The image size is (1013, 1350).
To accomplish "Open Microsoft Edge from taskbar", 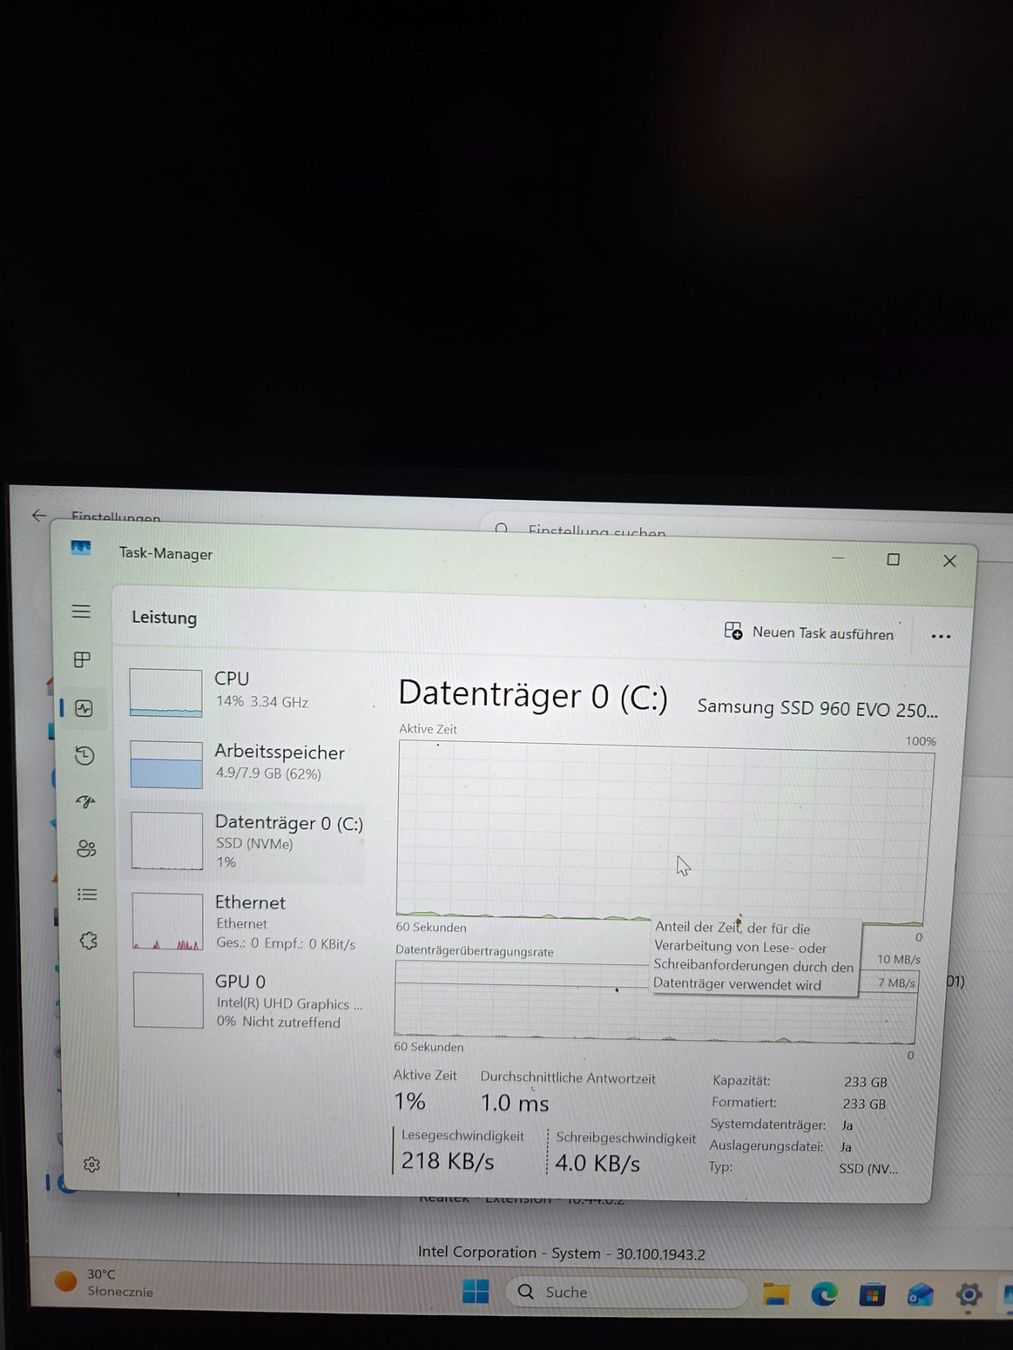I will click(x=824, y=1295).
